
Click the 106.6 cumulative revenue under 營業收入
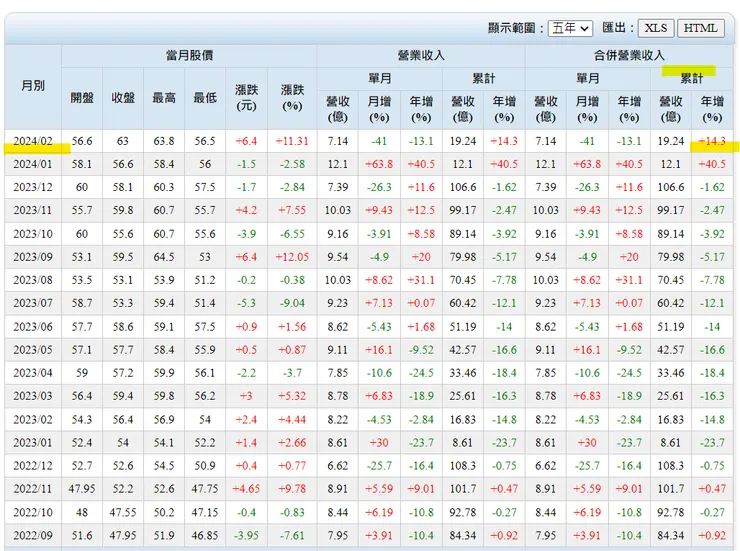tap(462, 187)
